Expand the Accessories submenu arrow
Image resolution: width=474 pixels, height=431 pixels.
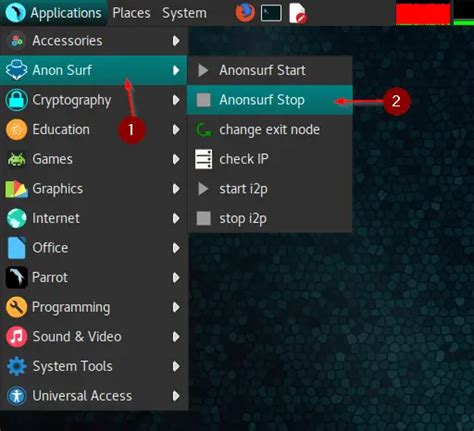176,41
